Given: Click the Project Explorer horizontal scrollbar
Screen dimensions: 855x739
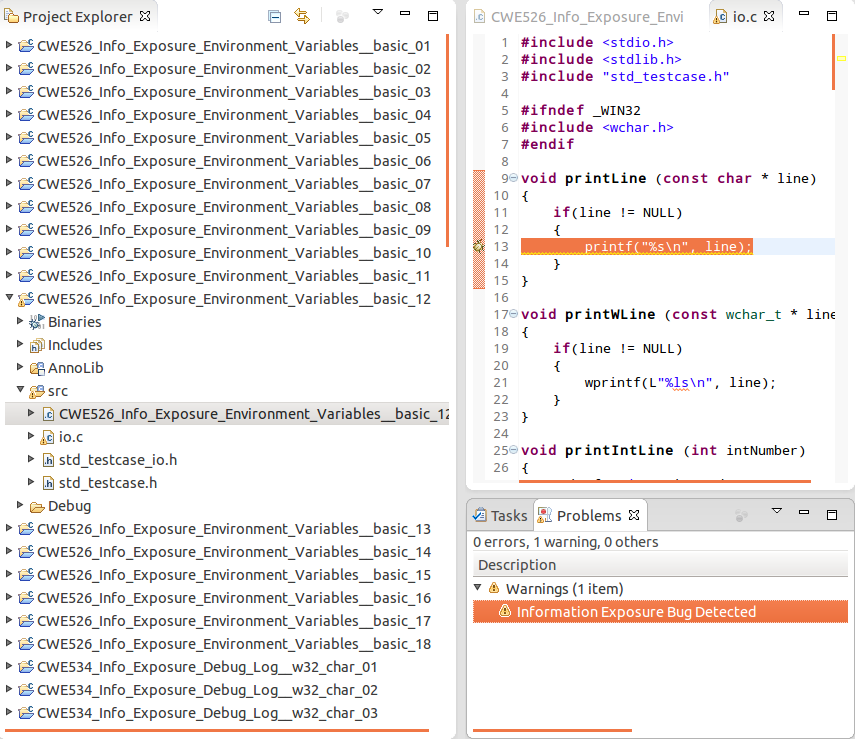Looking at the screenshot, I should [x=217, y=730].
